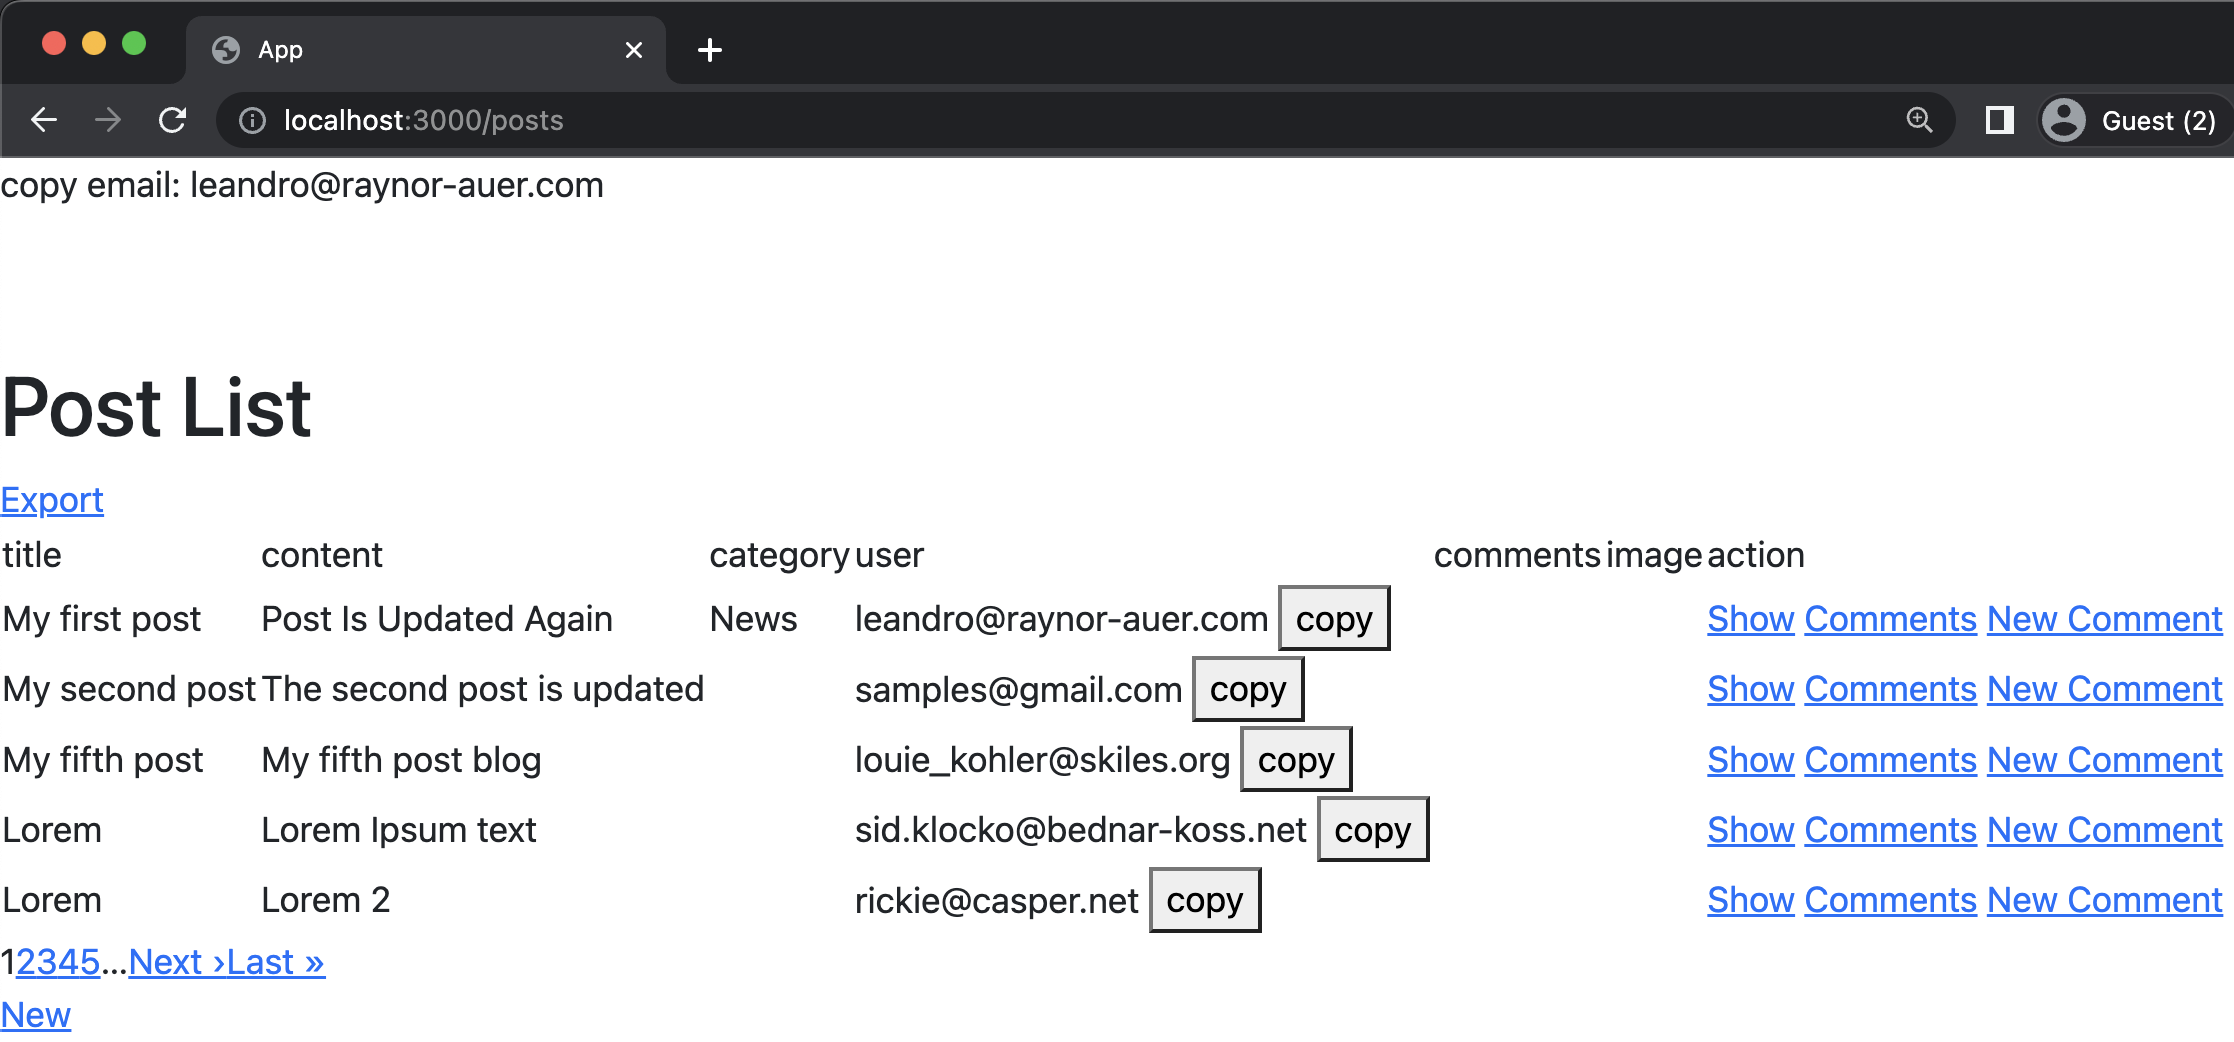Open Comments for 'My second post'

(x=1890, y=689)
